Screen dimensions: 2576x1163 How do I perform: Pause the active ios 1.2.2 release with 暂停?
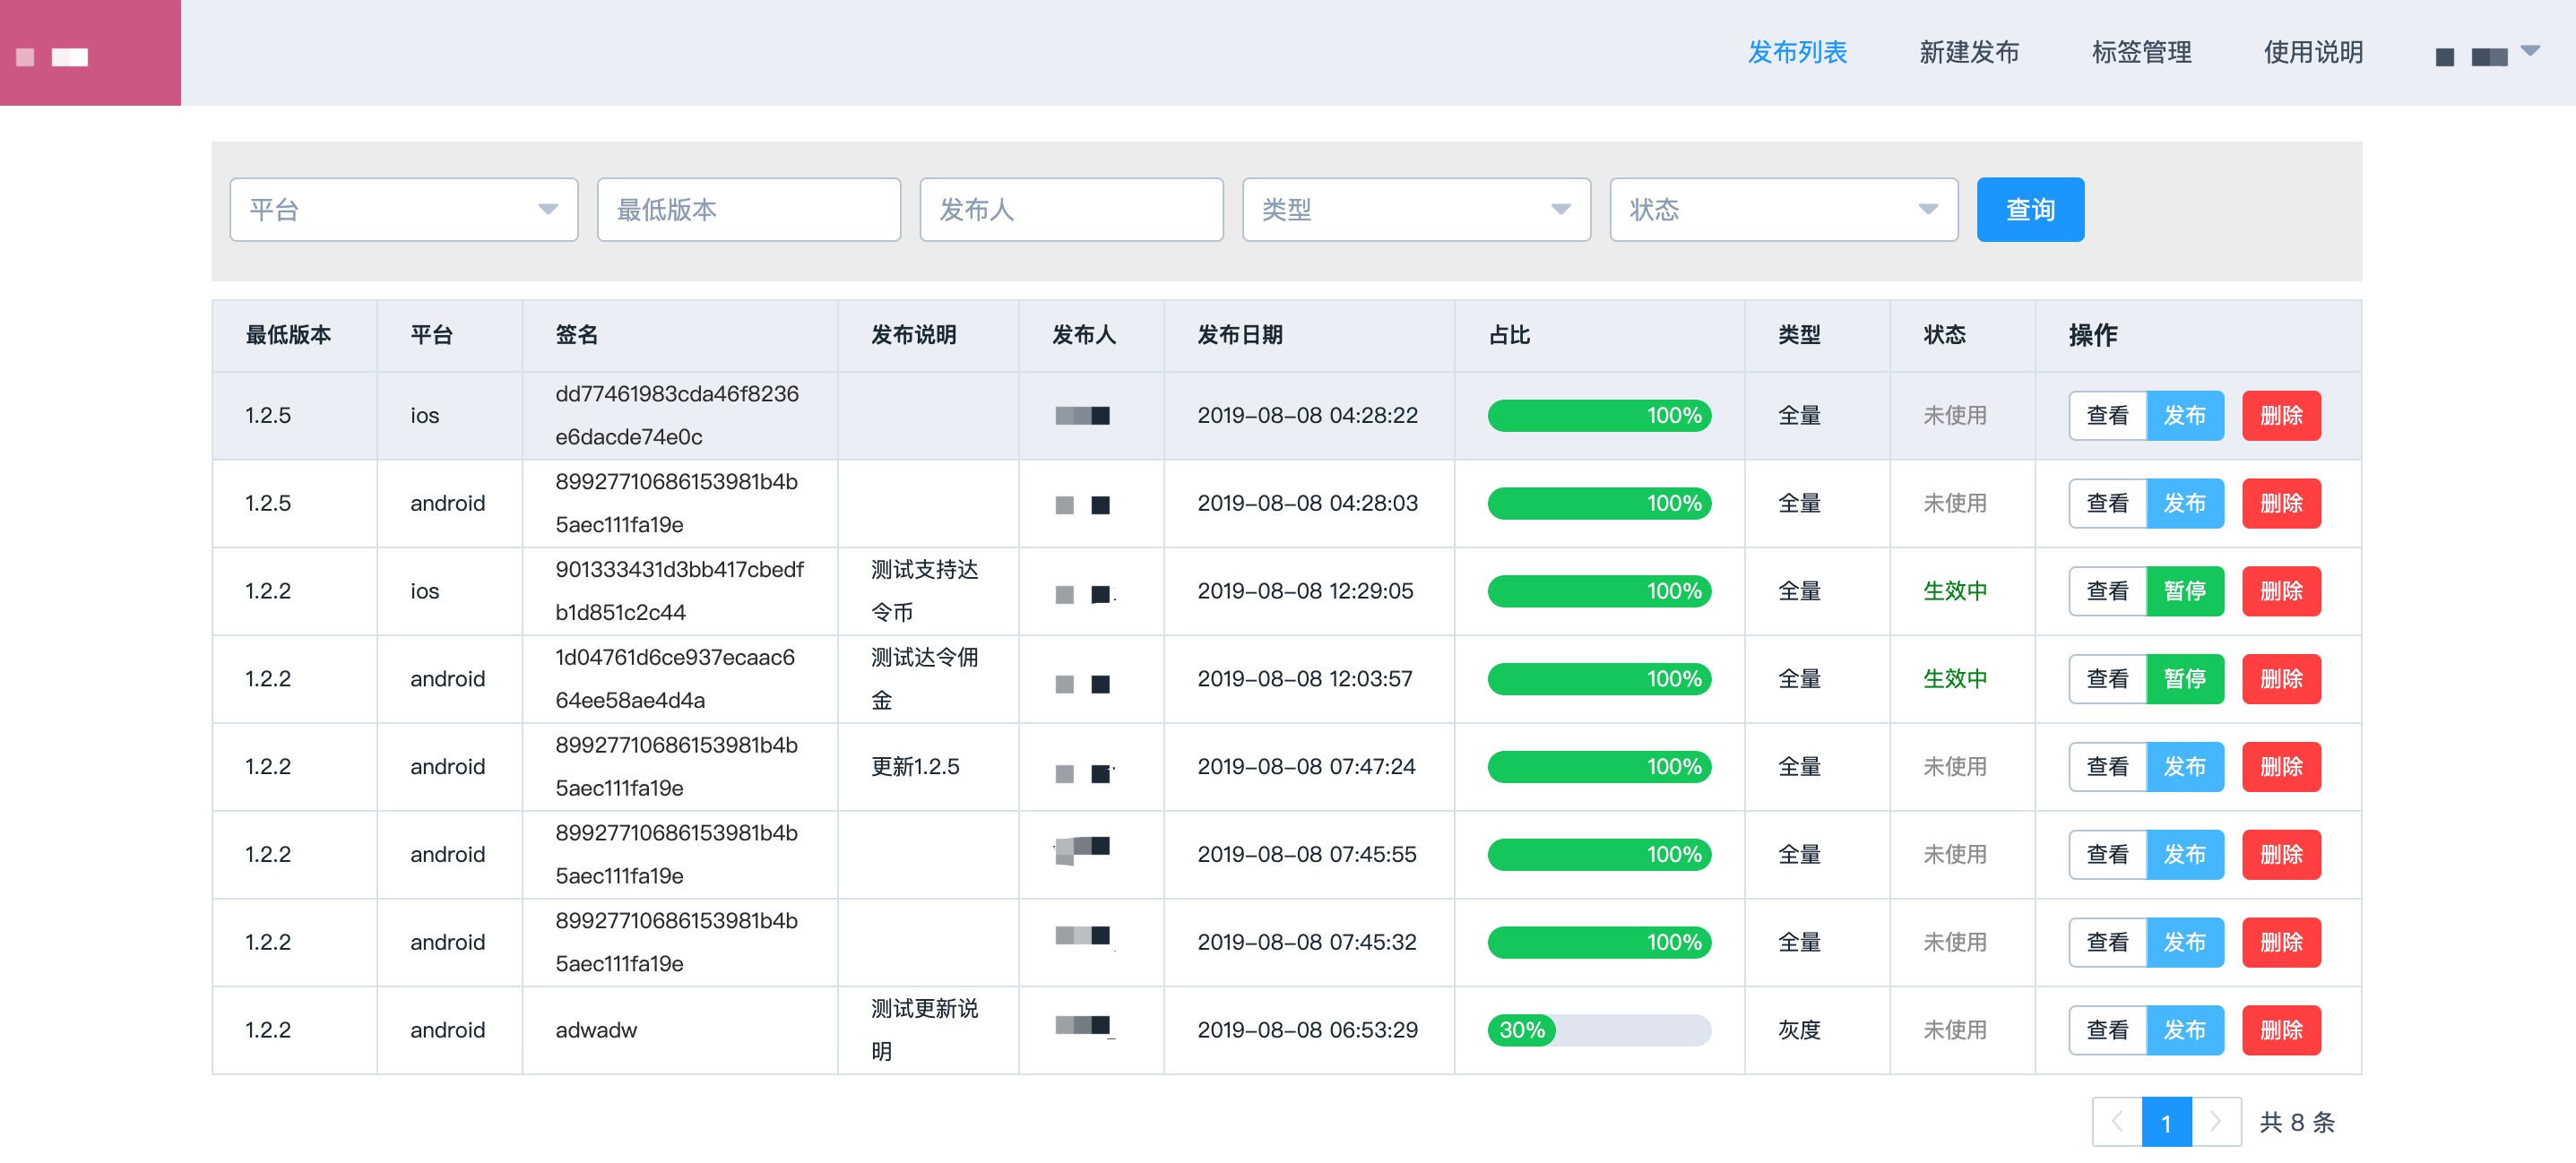(2186, 591)
